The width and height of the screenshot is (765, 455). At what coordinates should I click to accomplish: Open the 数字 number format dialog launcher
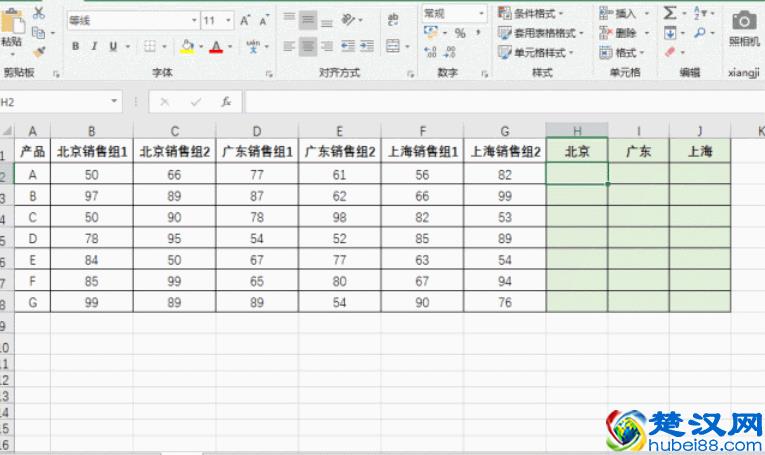point(484,74)
